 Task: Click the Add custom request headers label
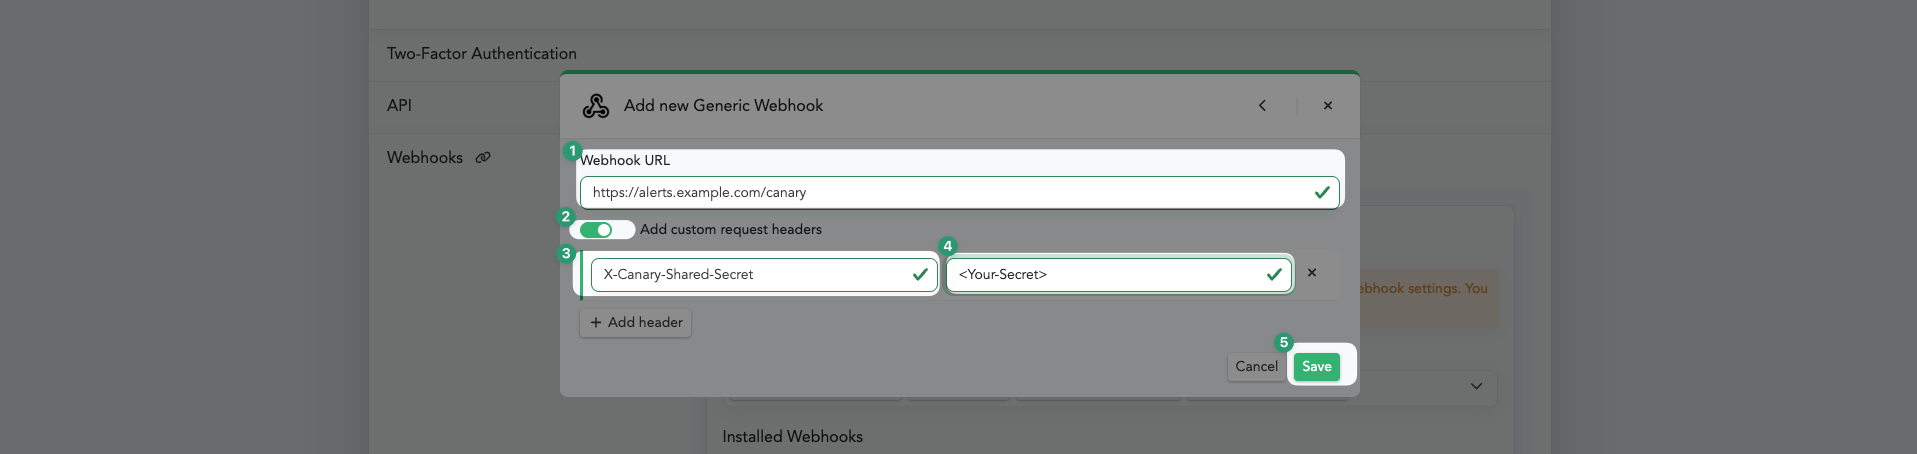pos(731,230)
